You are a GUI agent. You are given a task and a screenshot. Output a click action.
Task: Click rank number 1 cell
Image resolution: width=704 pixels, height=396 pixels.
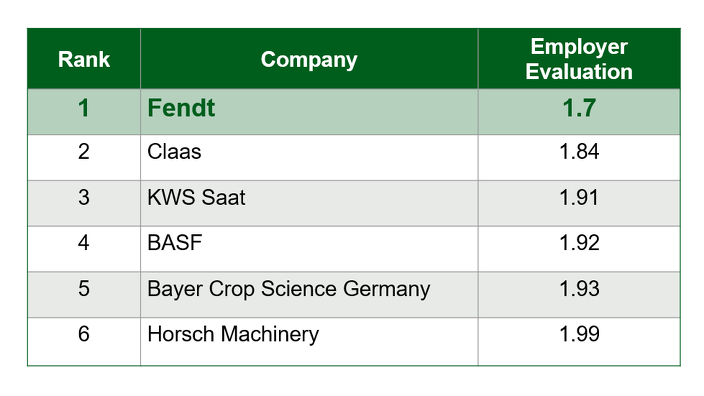[84, 112]
